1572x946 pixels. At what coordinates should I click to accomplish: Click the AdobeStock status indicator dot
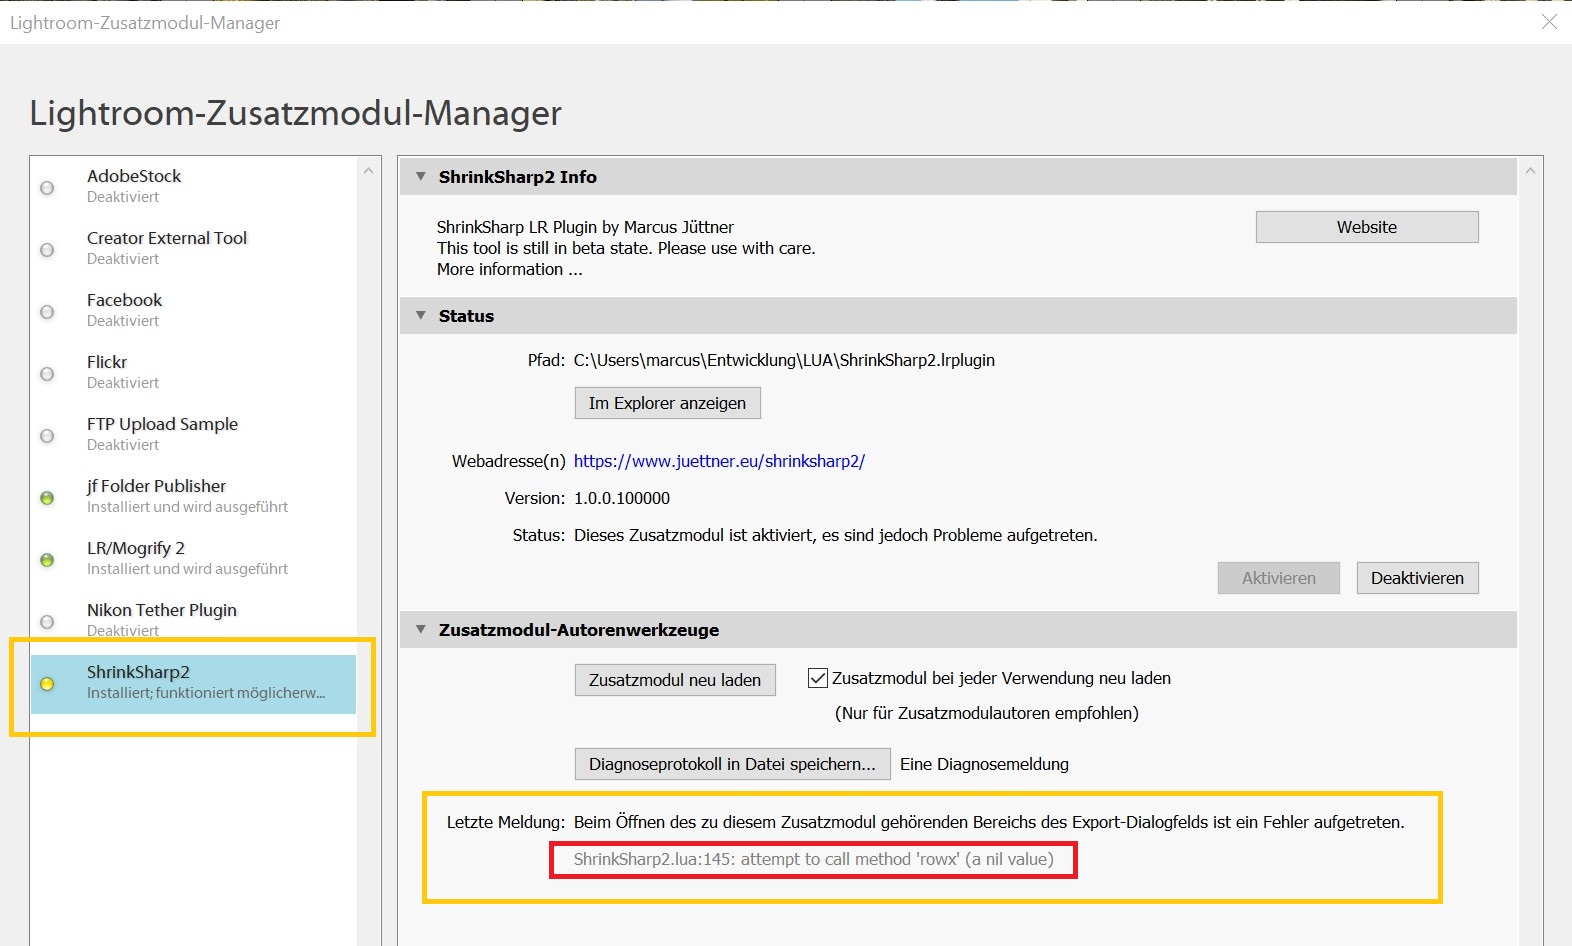pos(47,188)
